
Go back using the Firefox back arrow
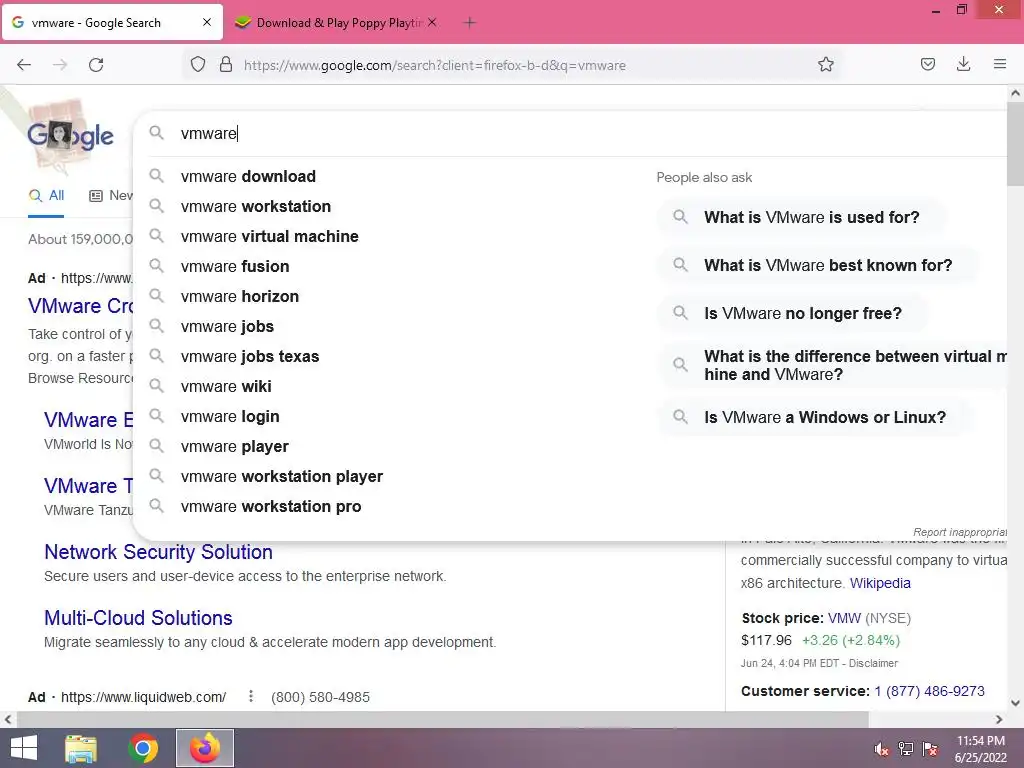tap(24, 65)
